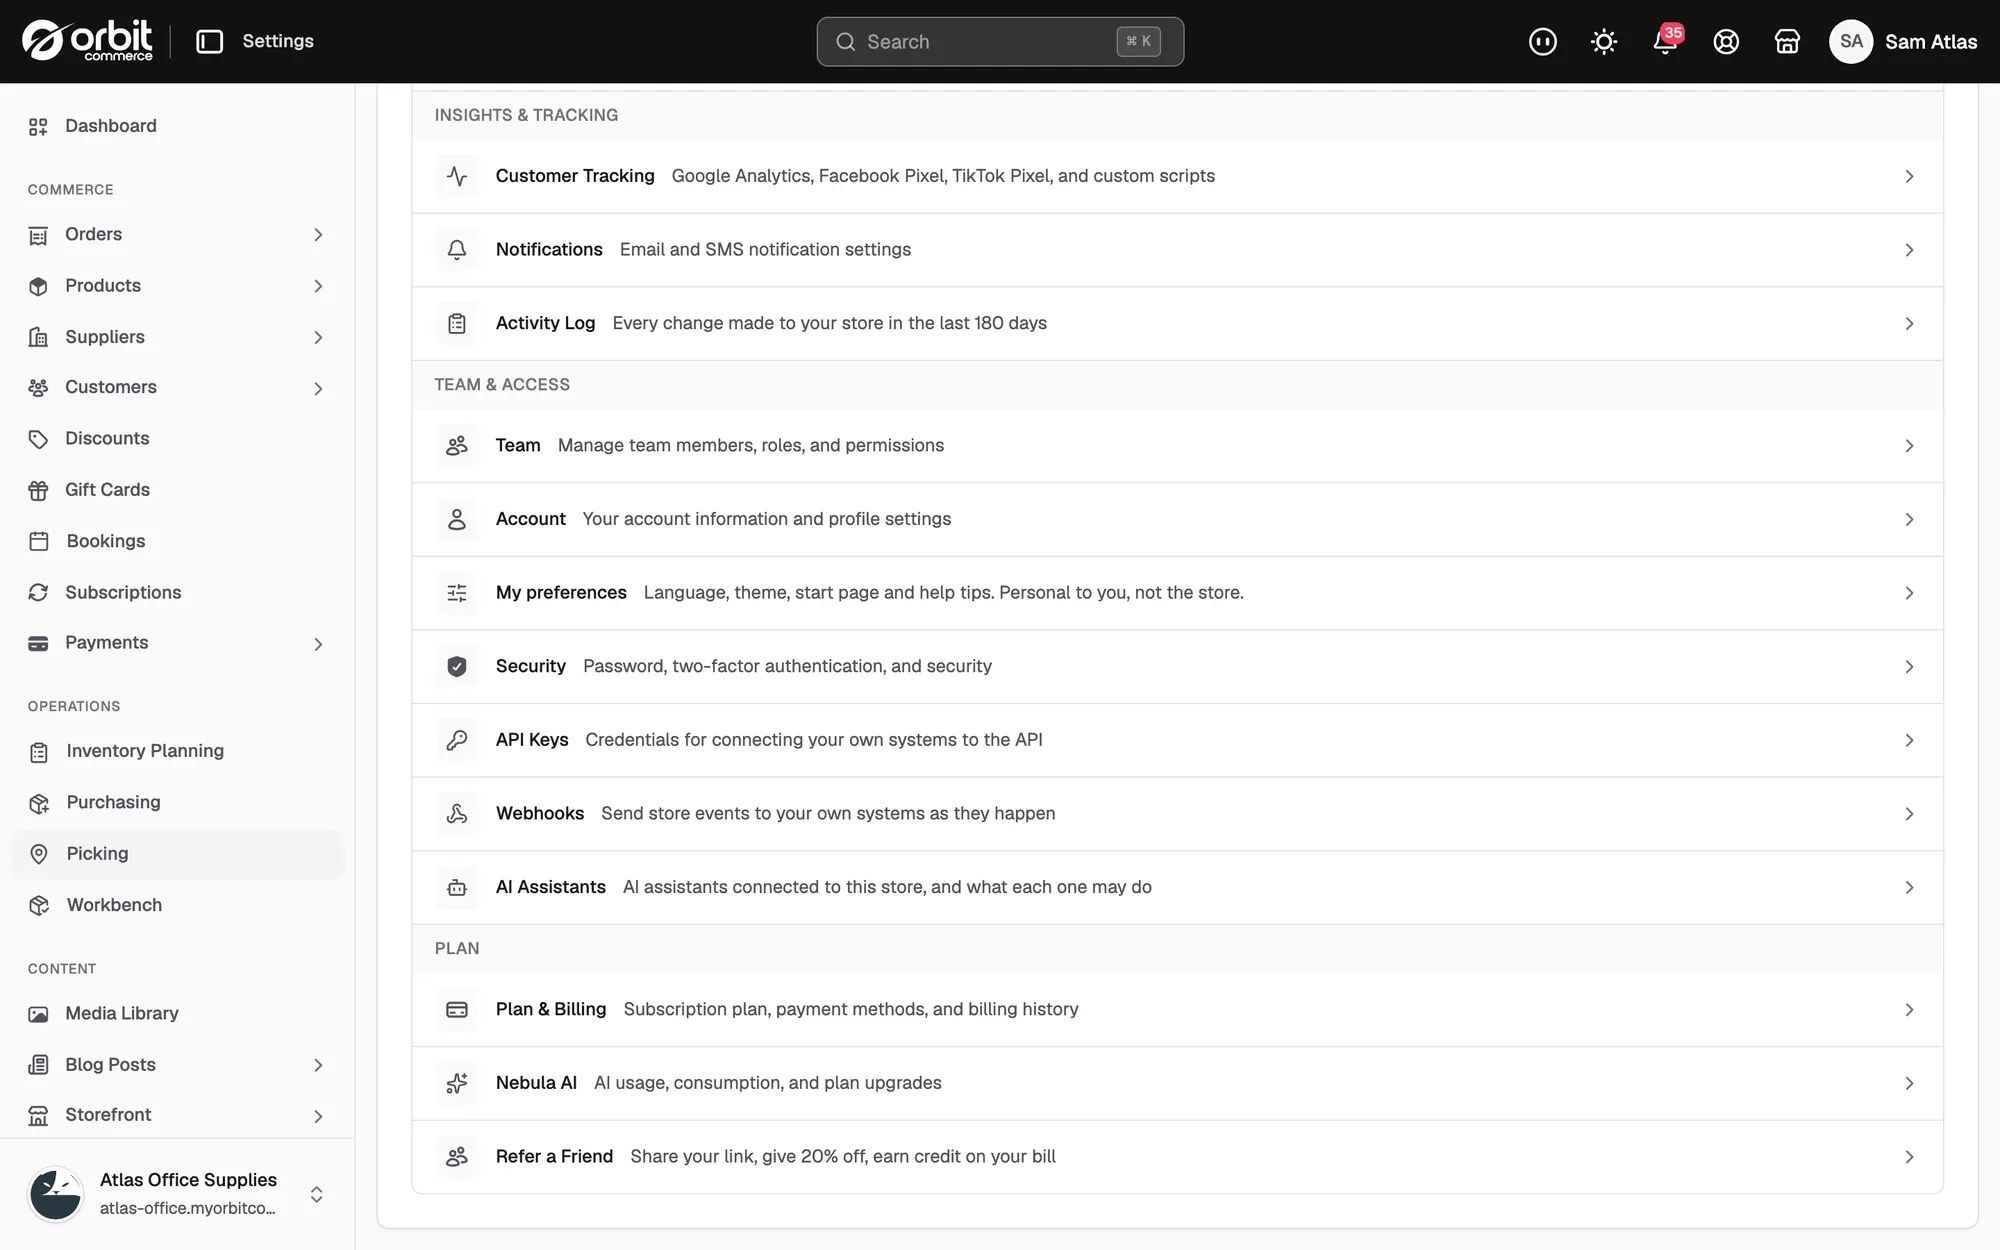The height and width of the screenshot is (1250, 2000).
Task: Open Discounts in sidebar
Action: [177, 438]
